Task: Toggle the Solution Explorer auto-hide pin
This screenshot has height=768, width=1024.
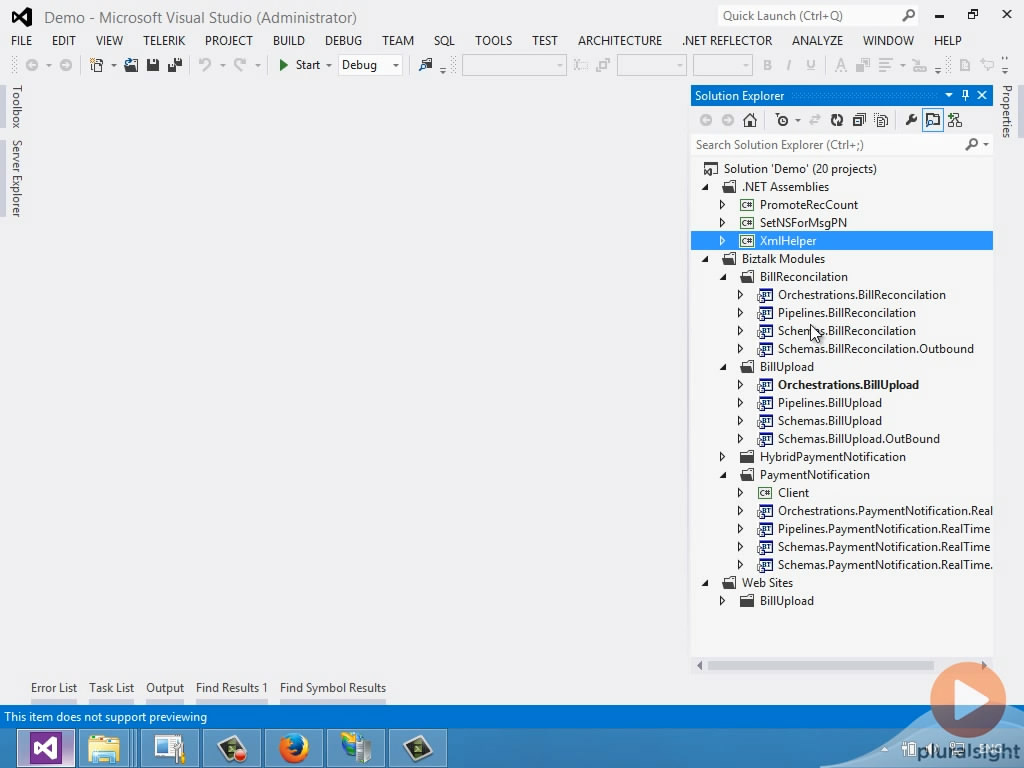Action: coord(965,95)
